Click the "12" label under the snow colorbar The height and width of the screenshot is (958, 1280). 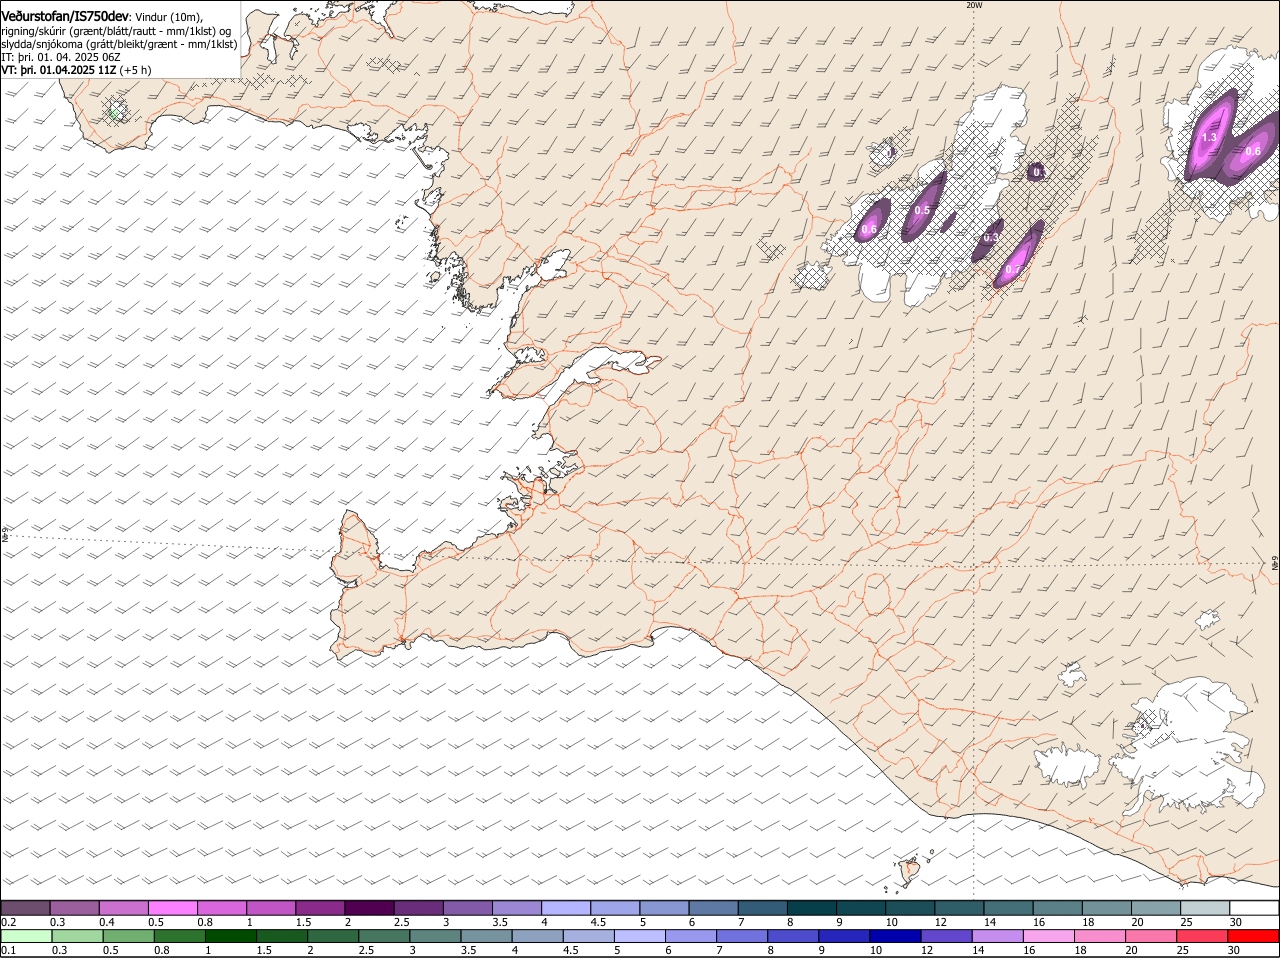pos(940,921)
